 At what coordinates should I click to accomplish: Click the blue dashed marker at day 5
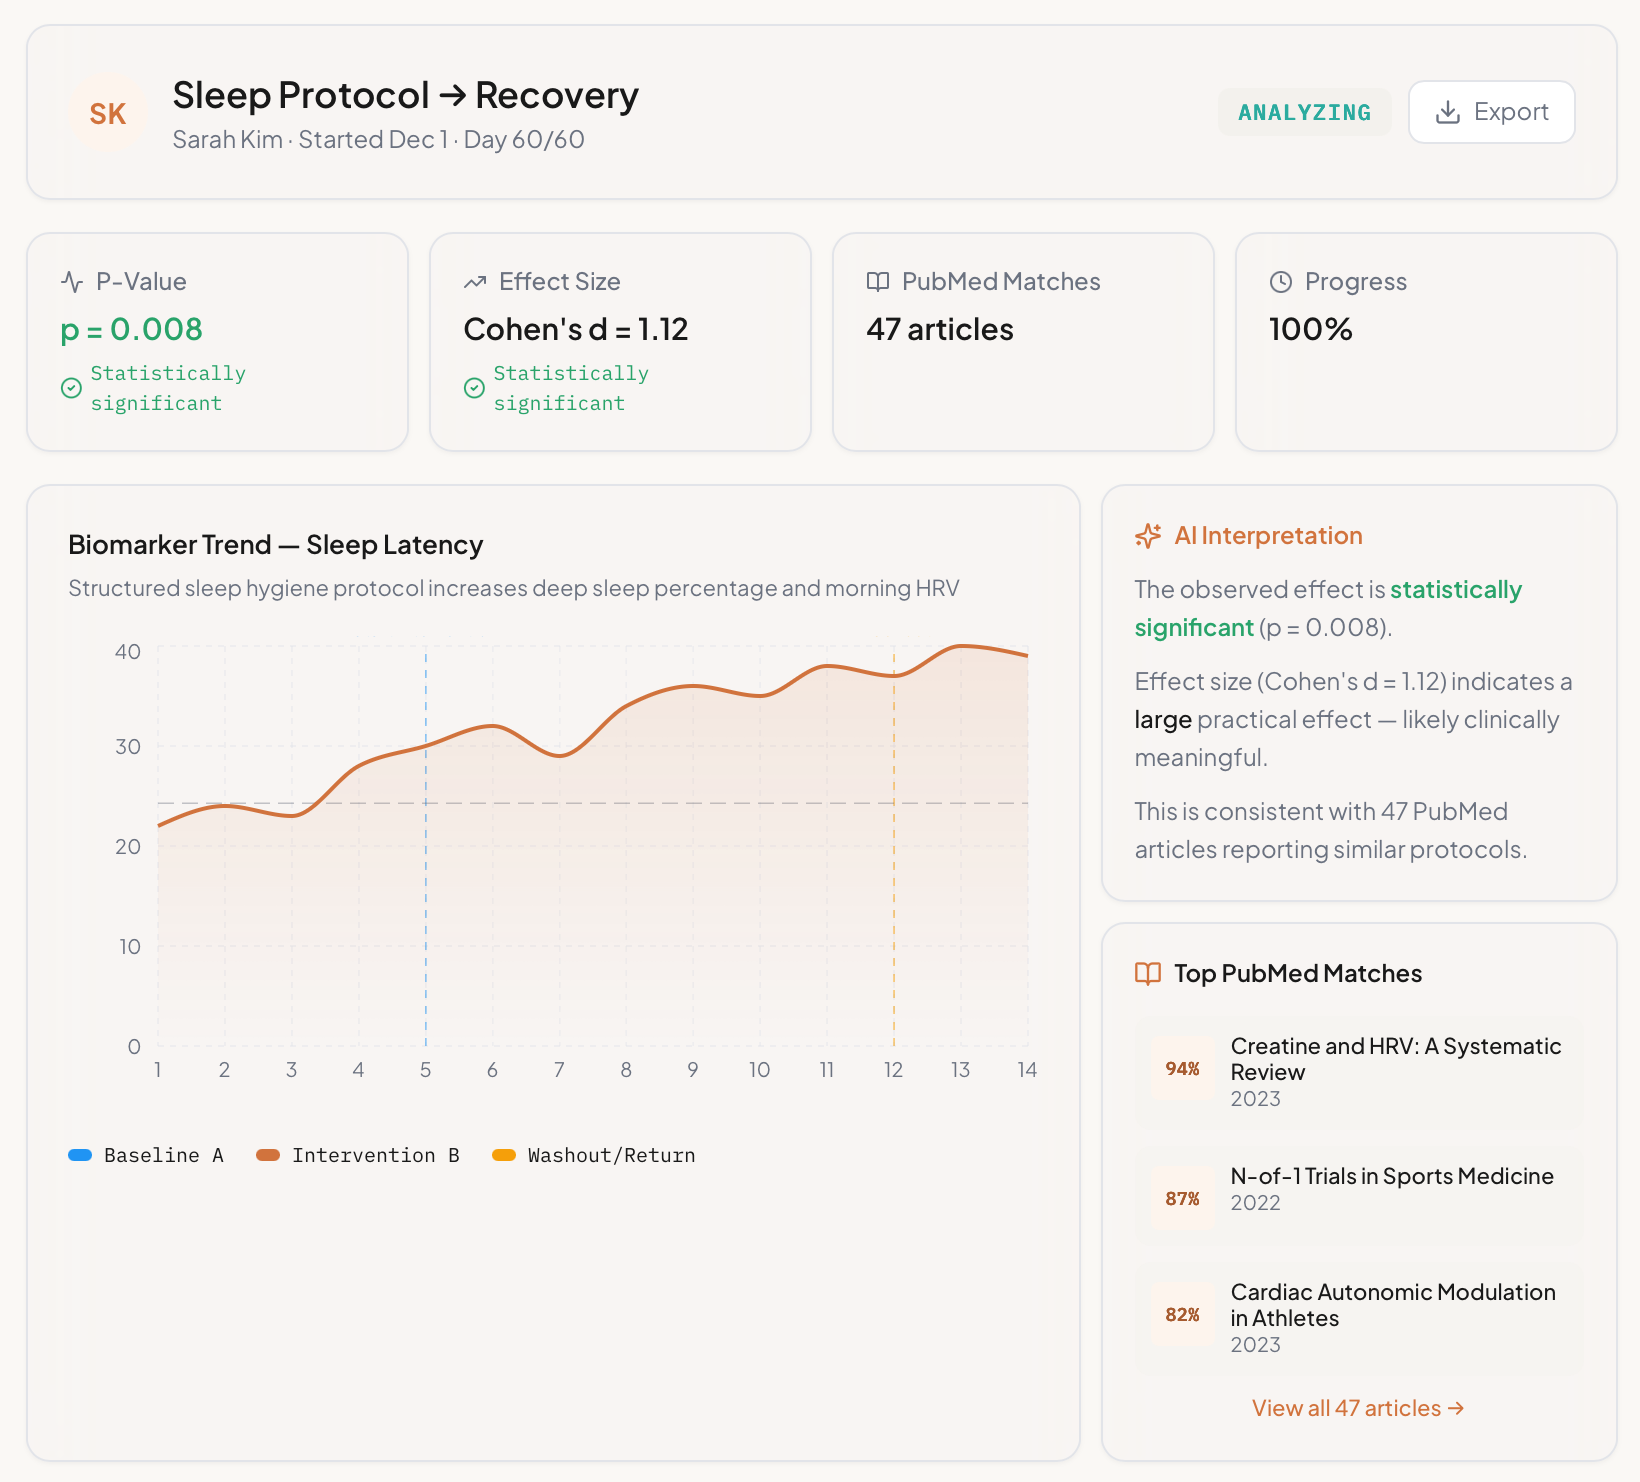pyautogui.click(x=426, y=900)
